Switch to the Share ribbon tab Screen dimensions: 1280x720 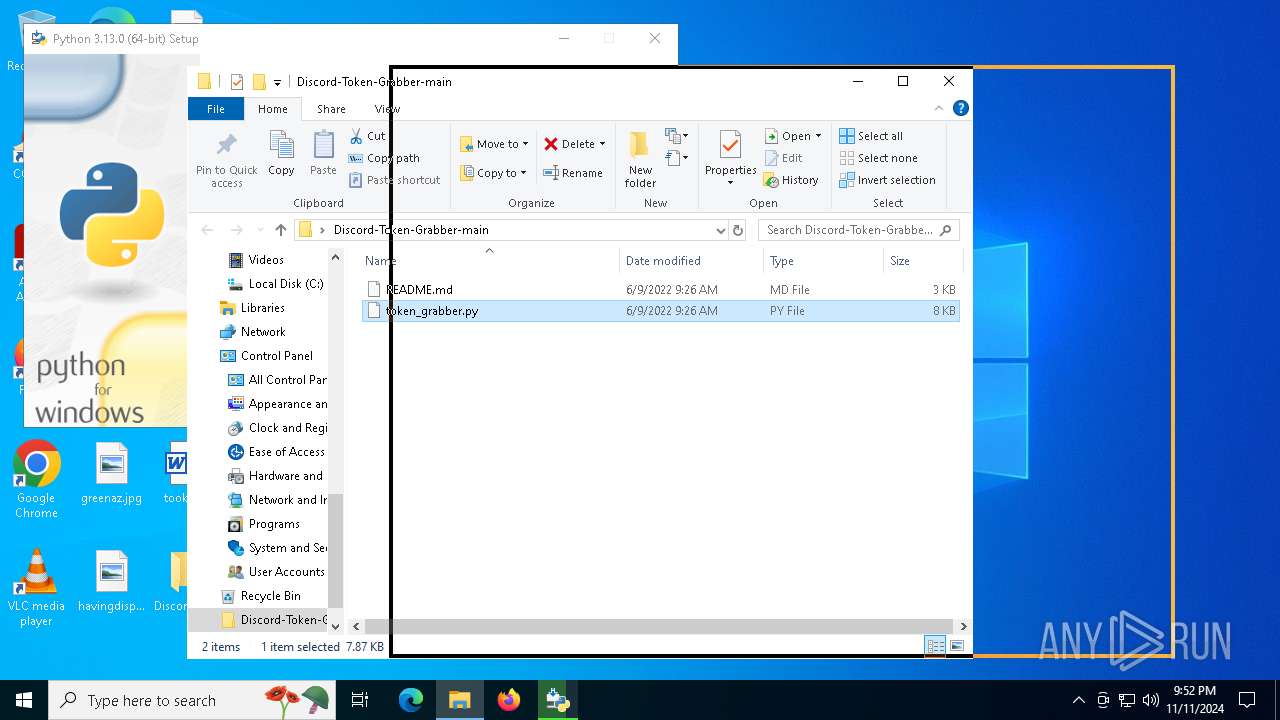[x=331, y=109]
